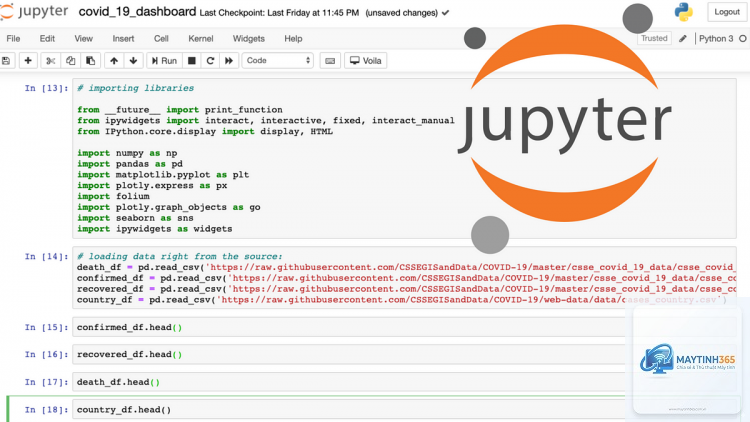Insert a cell below with plus icon
750x422 pixels.
28,61
